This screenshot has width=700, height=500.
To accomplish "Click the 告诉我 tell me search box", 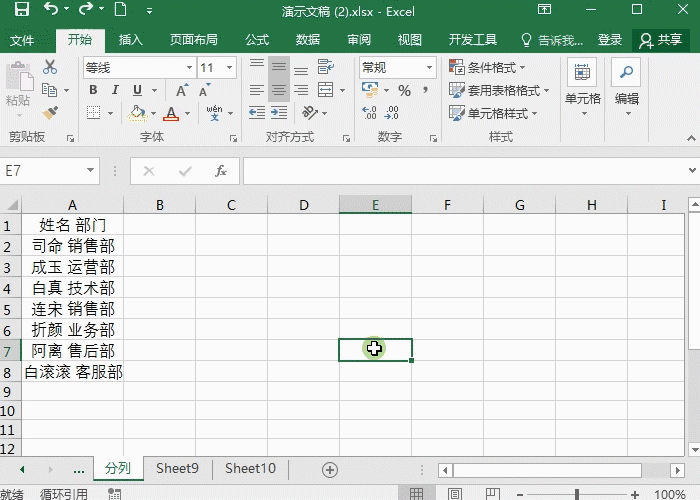I will click(552, 40).
